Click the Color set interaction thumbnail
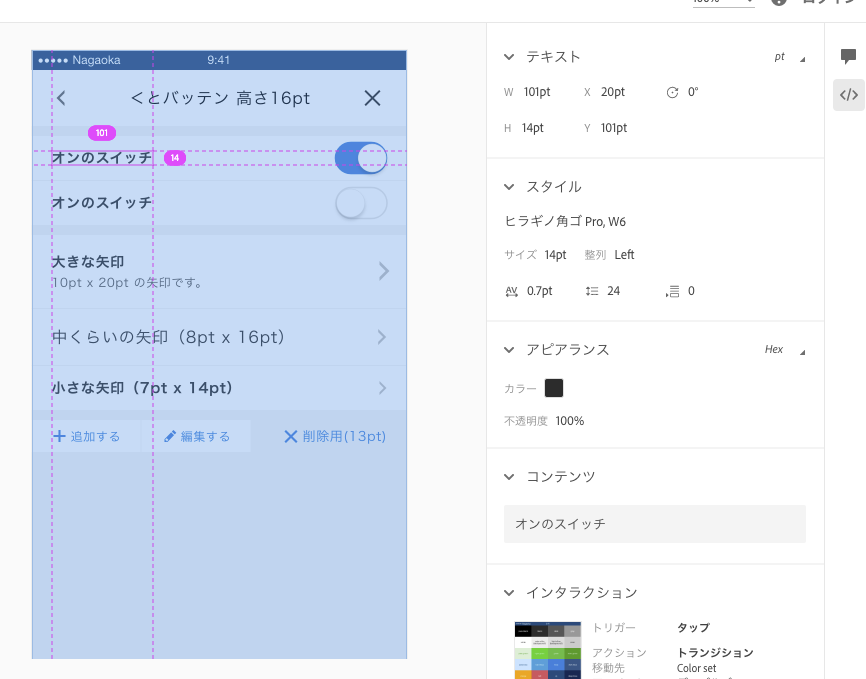The image size is (866, 679). pos(547,650)
